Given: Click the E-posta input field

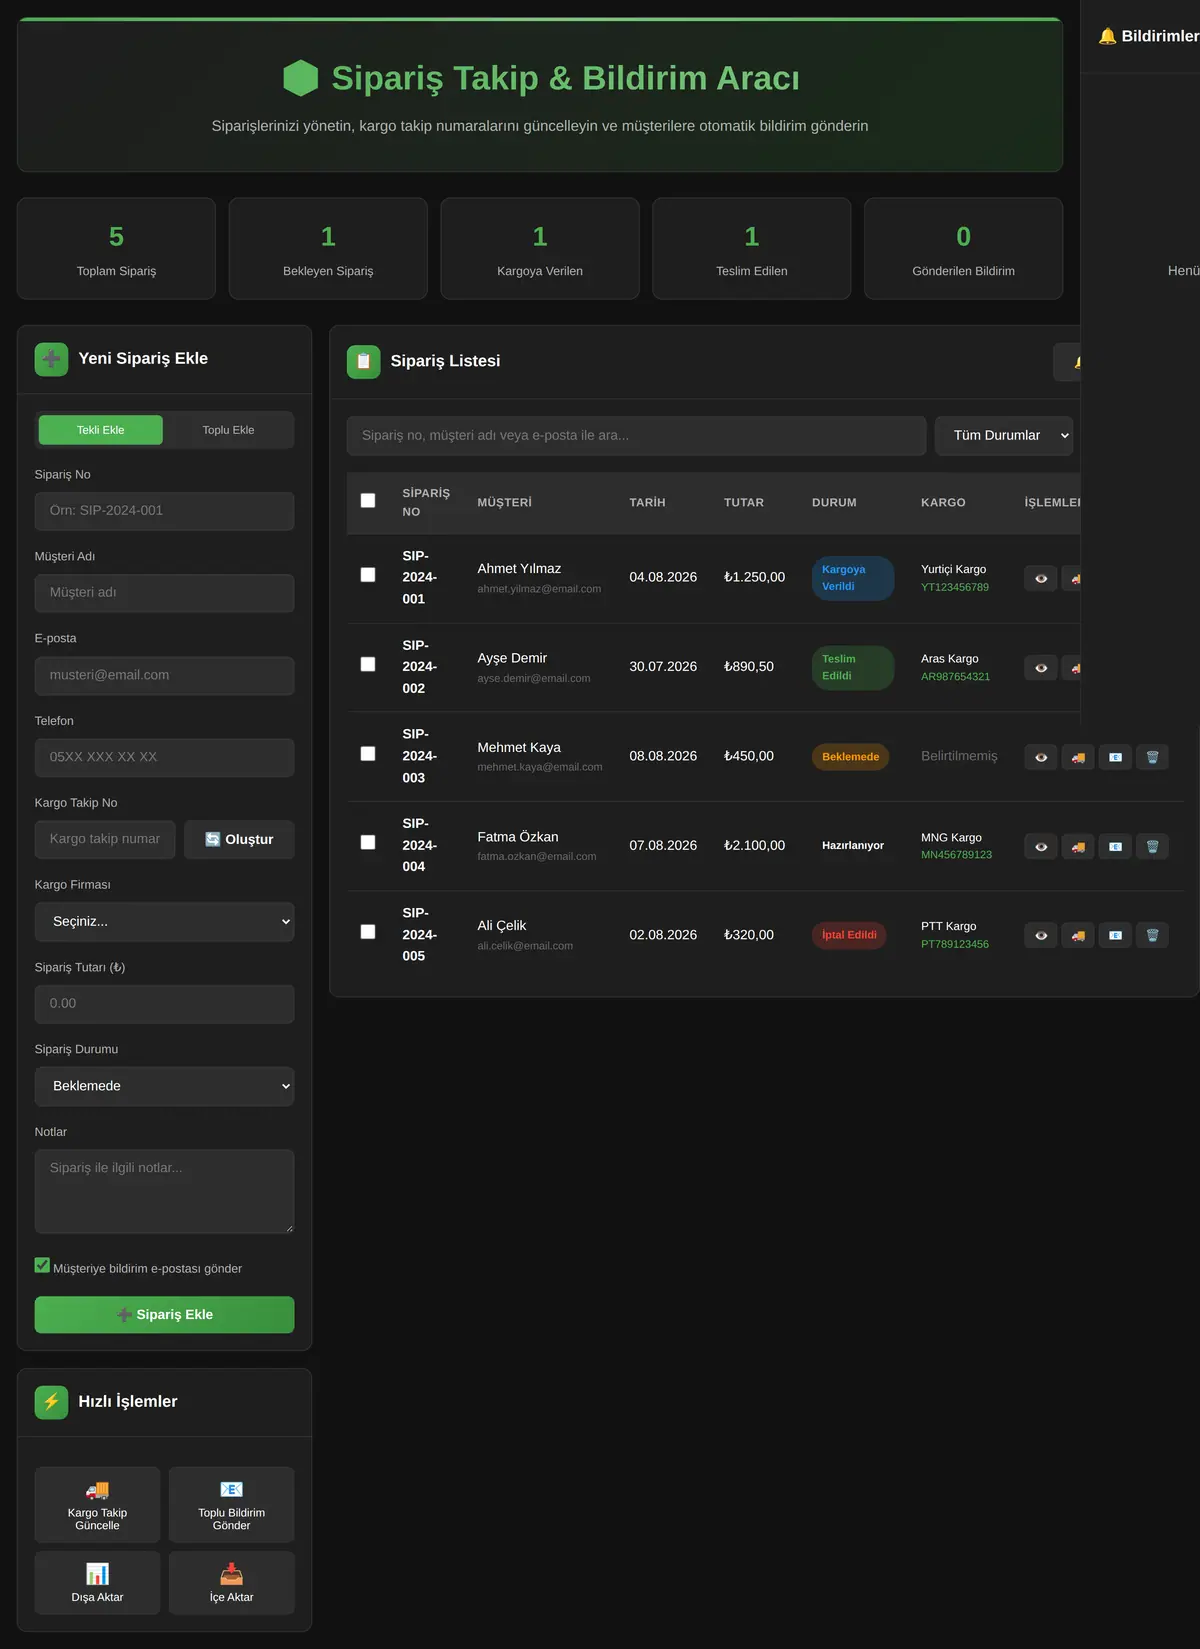Looking at the screenshot, I should [164, 675].
